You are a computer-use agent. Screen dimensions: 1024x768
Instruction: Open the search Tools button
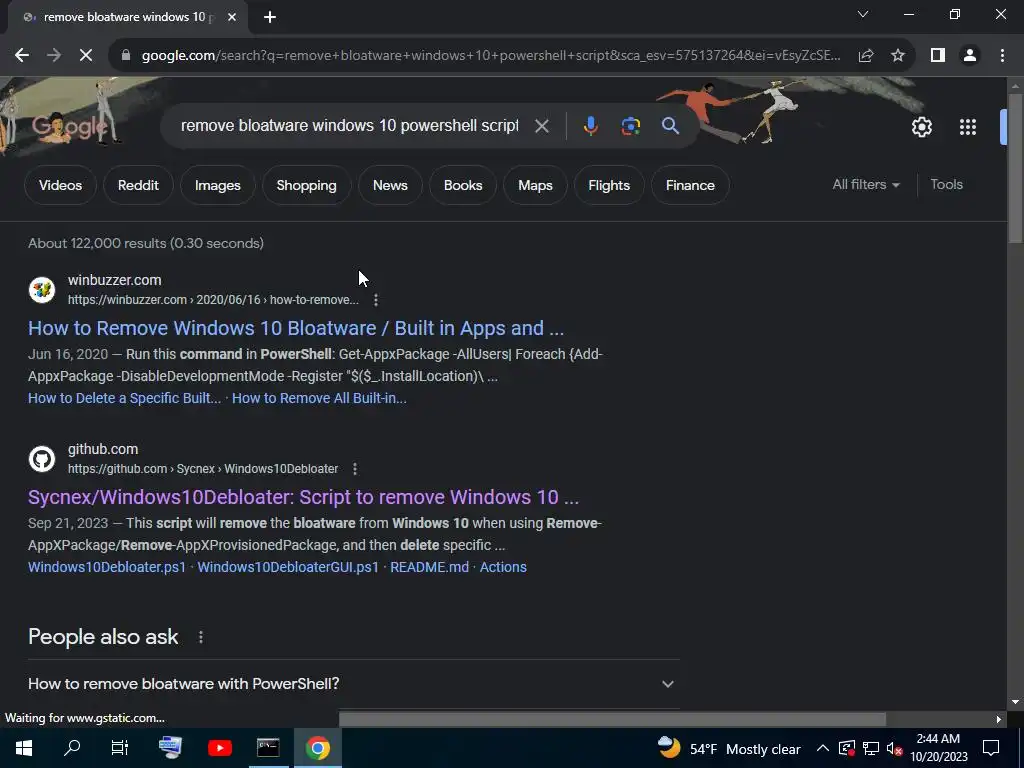pyautogui.click(x=946, y=185)
